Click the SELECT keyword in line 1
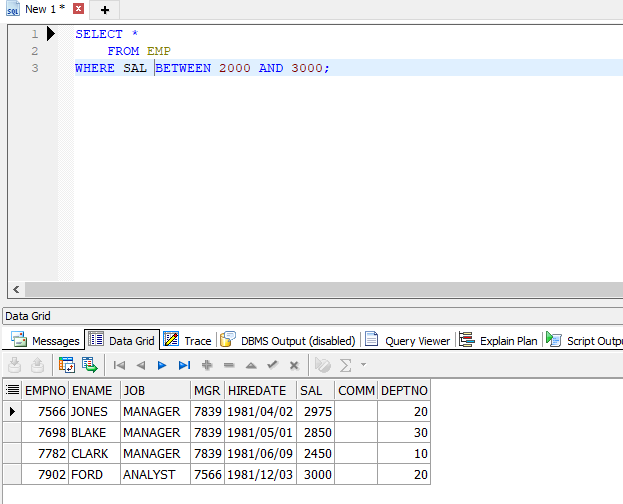Image resolution: width=623 pixels, height=504 pixels. click(99, 34)
